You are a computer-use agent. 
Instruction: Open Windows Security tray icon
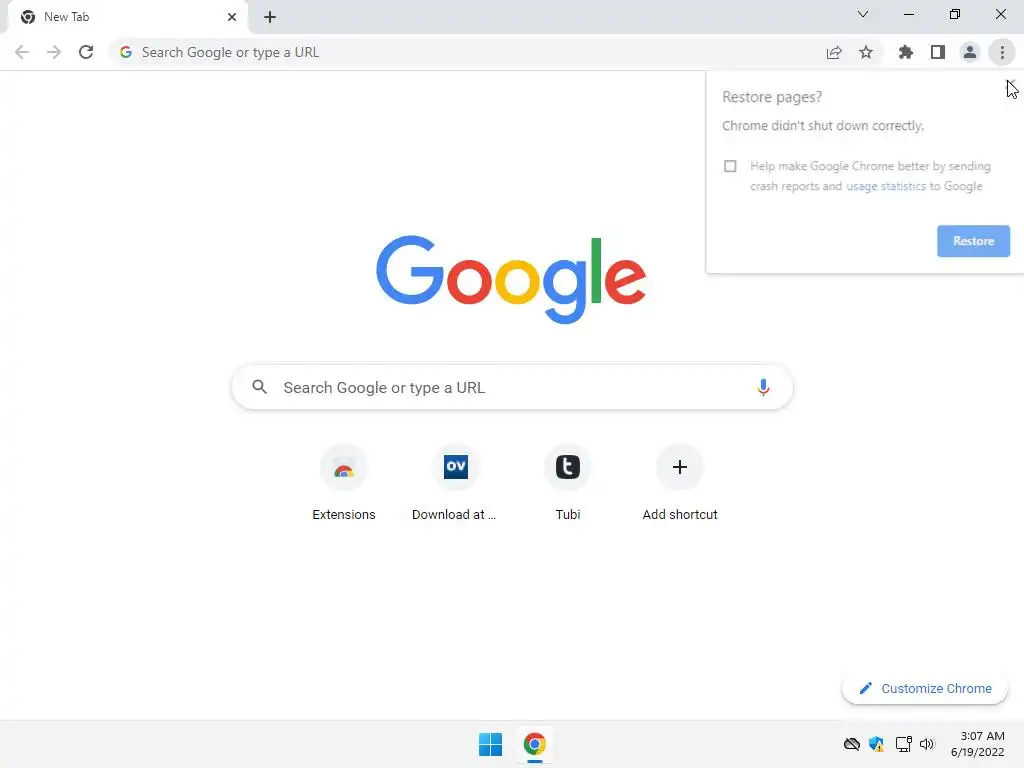tap(876, 744)
